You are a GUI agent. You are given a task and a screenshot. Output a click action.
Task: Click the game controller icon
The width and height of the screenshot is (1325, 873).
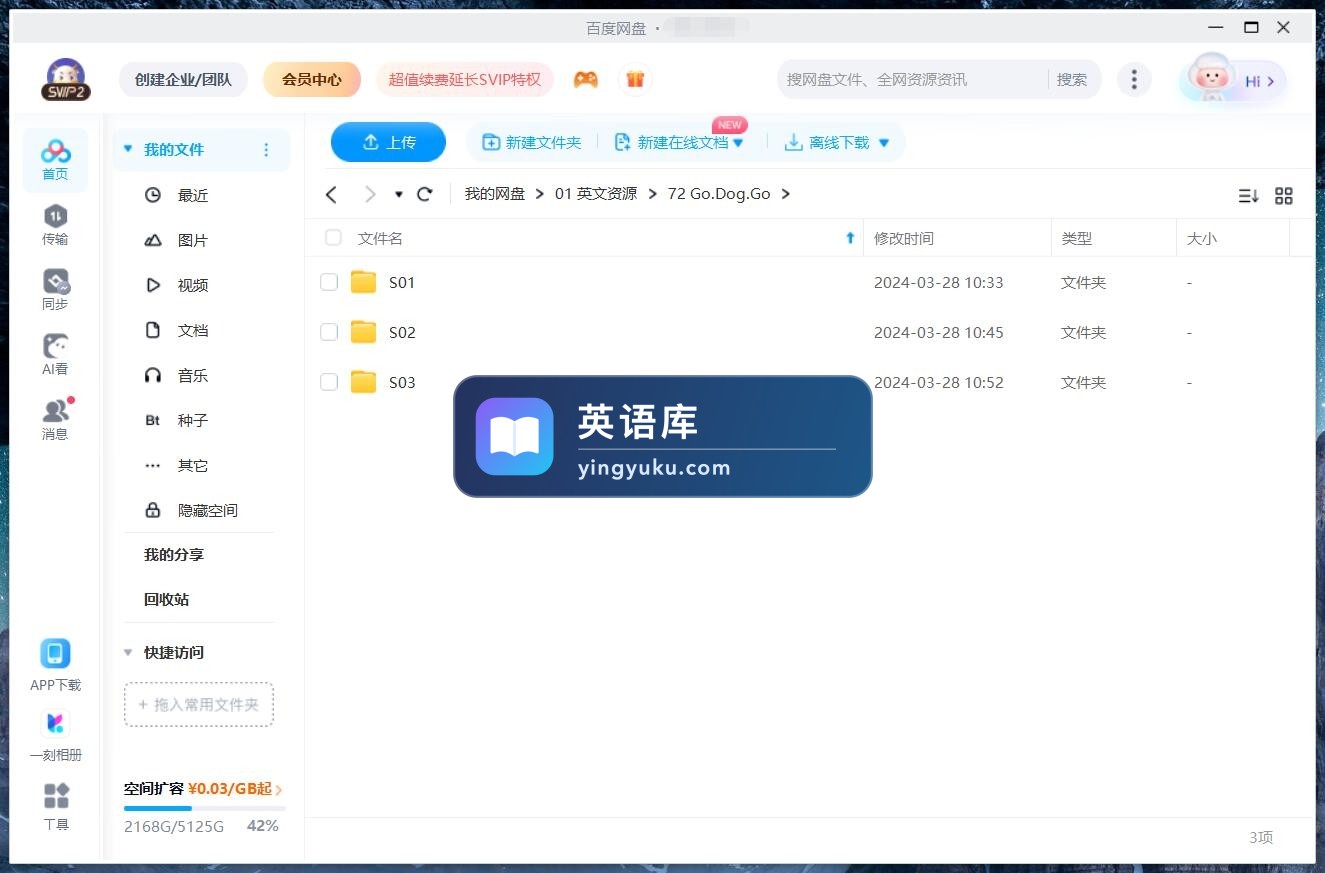[586, 79]
